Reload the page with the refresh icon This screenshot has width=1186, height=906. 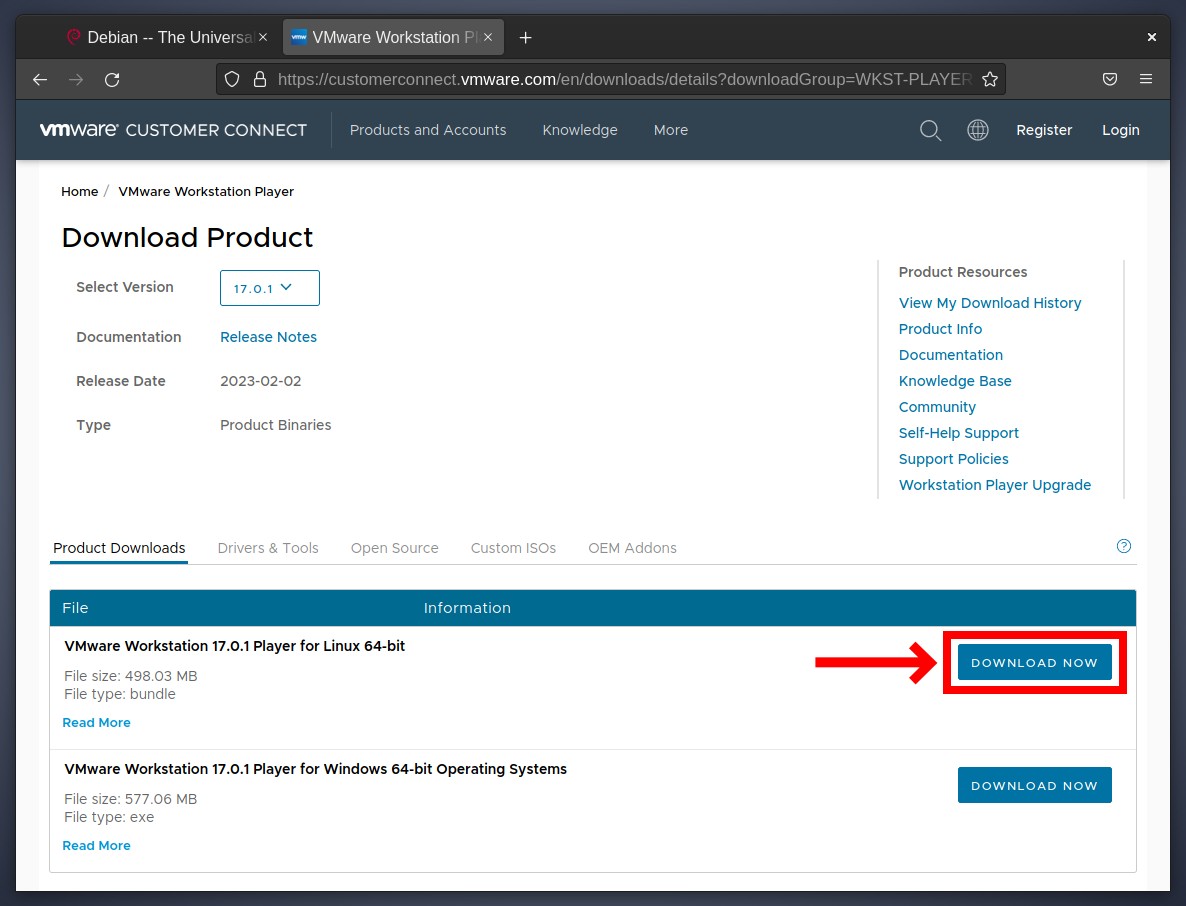(112, 79)
